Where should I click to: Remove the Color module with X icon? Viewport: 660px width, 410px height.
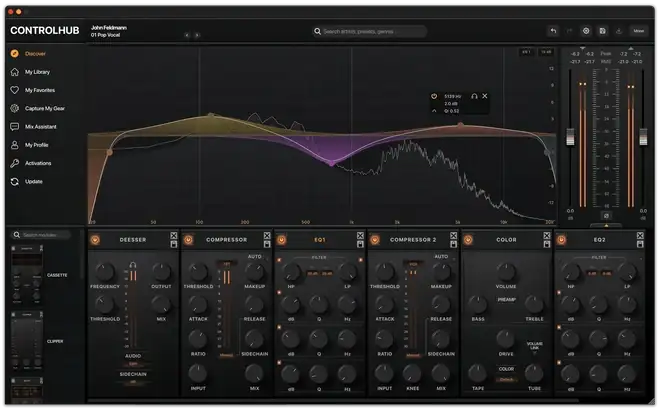547,235
